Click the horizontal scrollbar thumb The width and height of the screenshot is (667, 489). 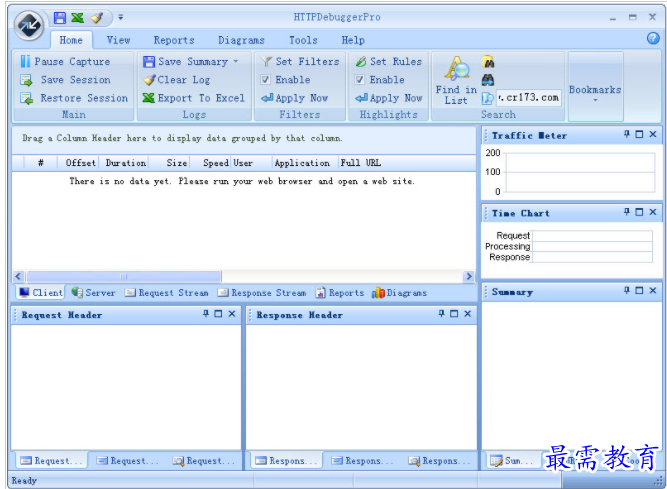tap(124, 276)
